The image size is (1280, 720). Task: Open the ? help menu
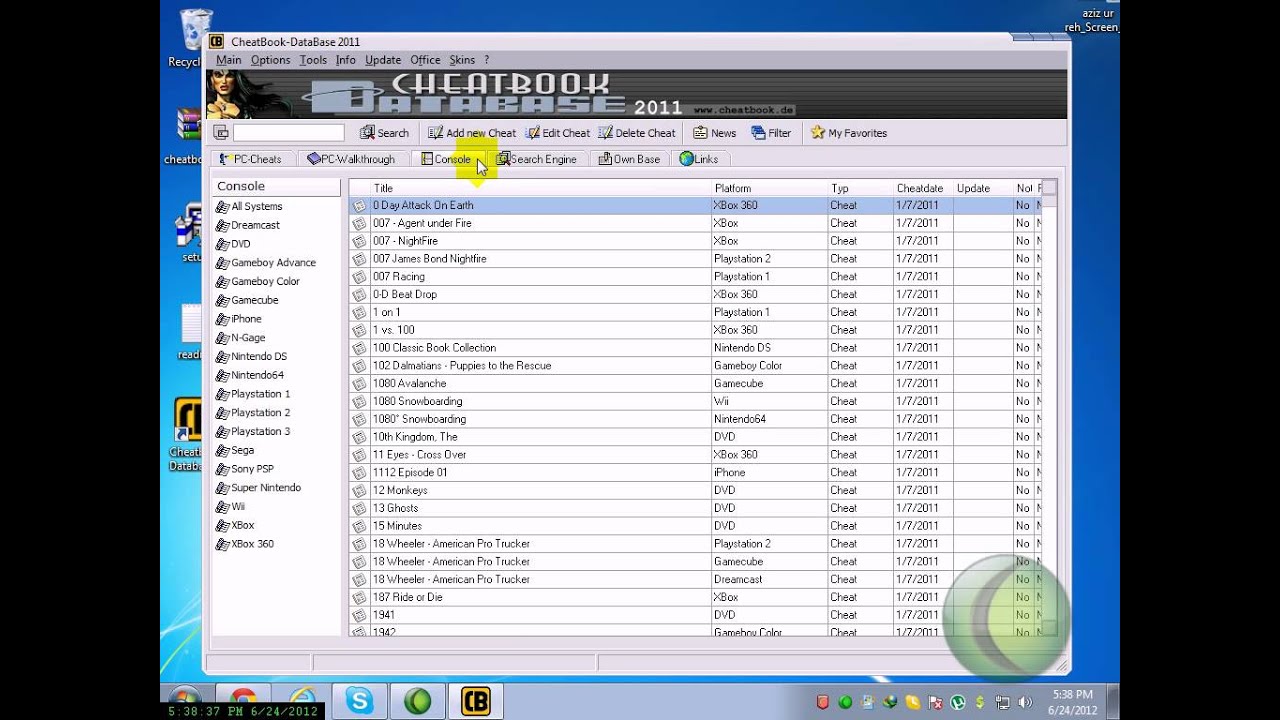tap(486, 60)
